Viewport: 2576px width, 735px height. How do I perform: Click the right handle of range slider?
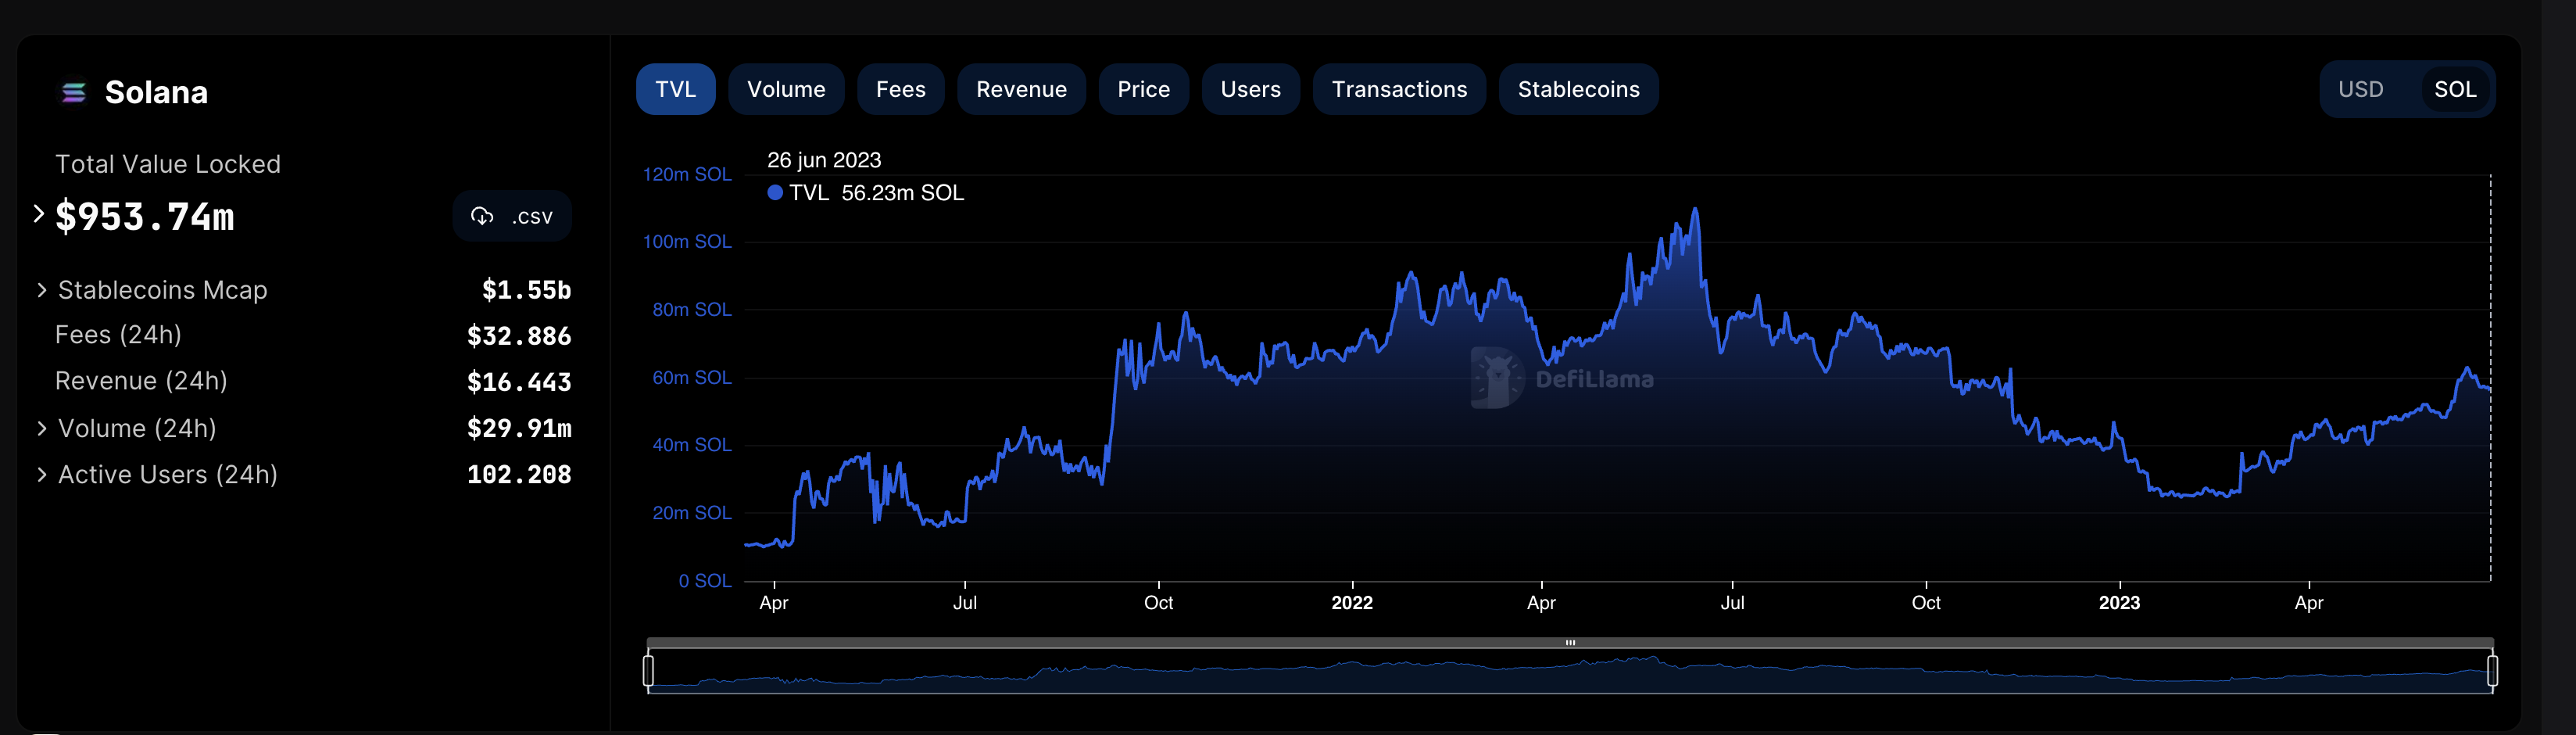[x=2492, y=670]
